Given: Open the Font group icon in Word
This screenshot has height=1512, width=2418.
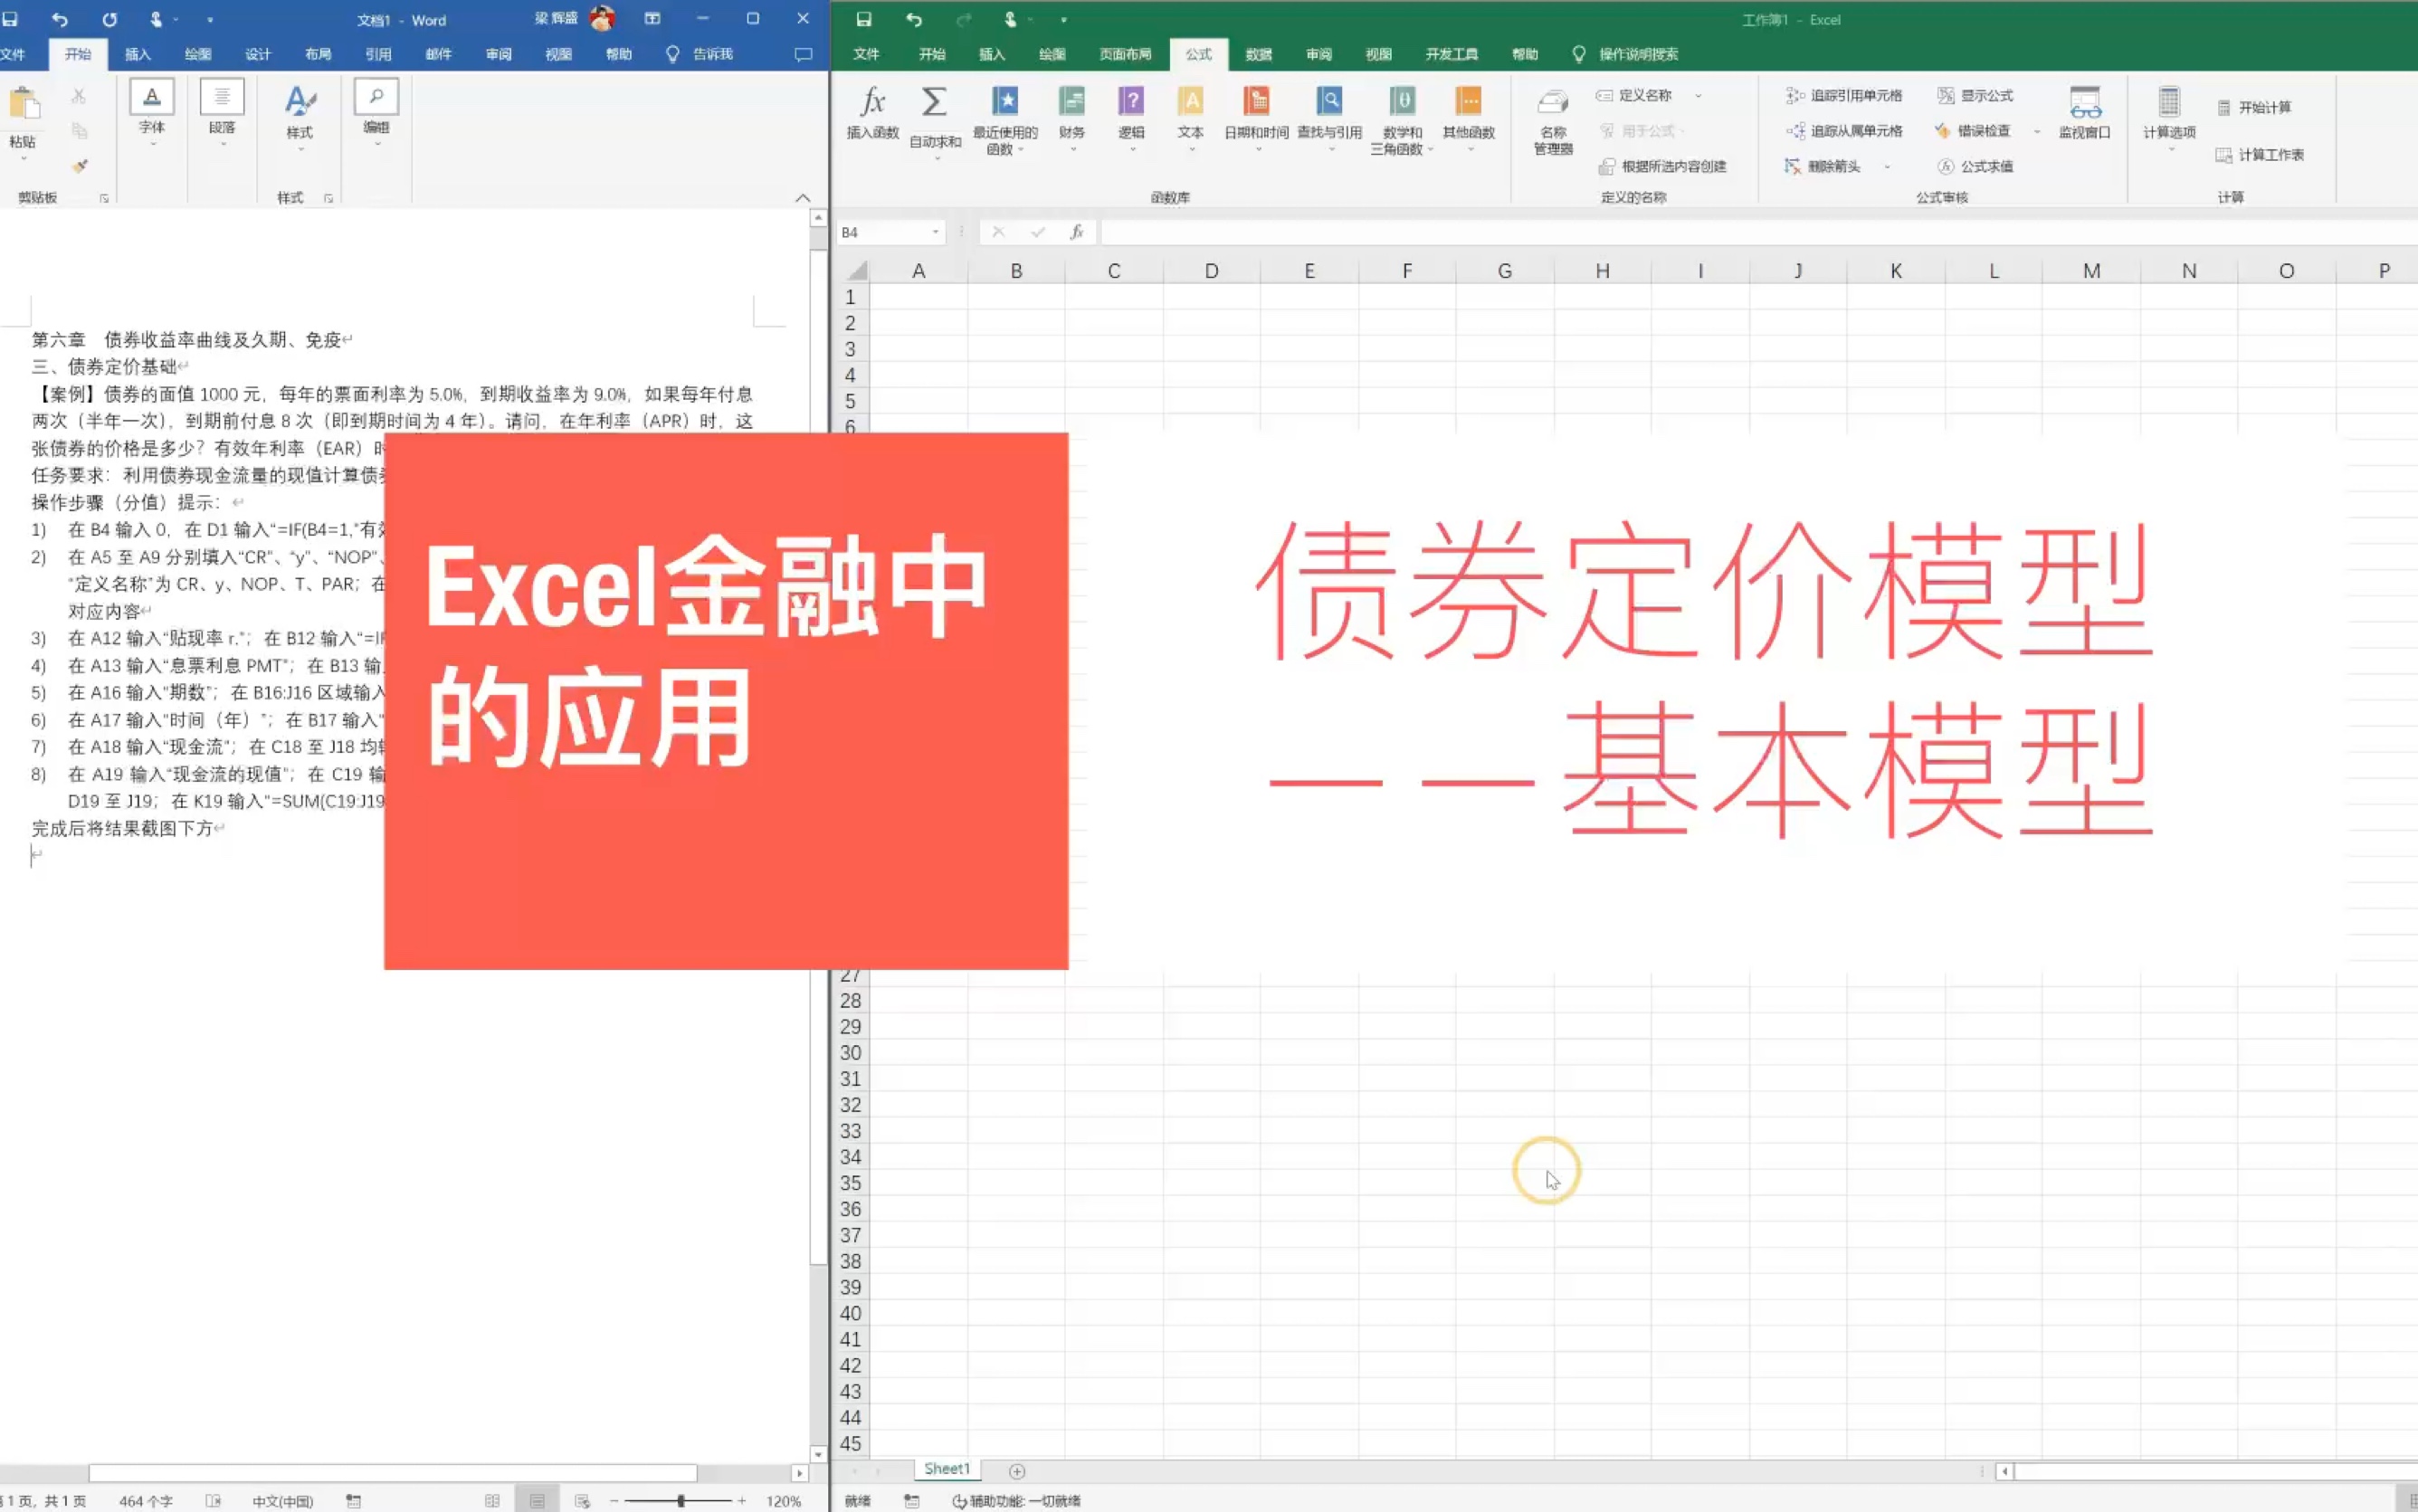Looking at the screenshot, I should 152,97.
